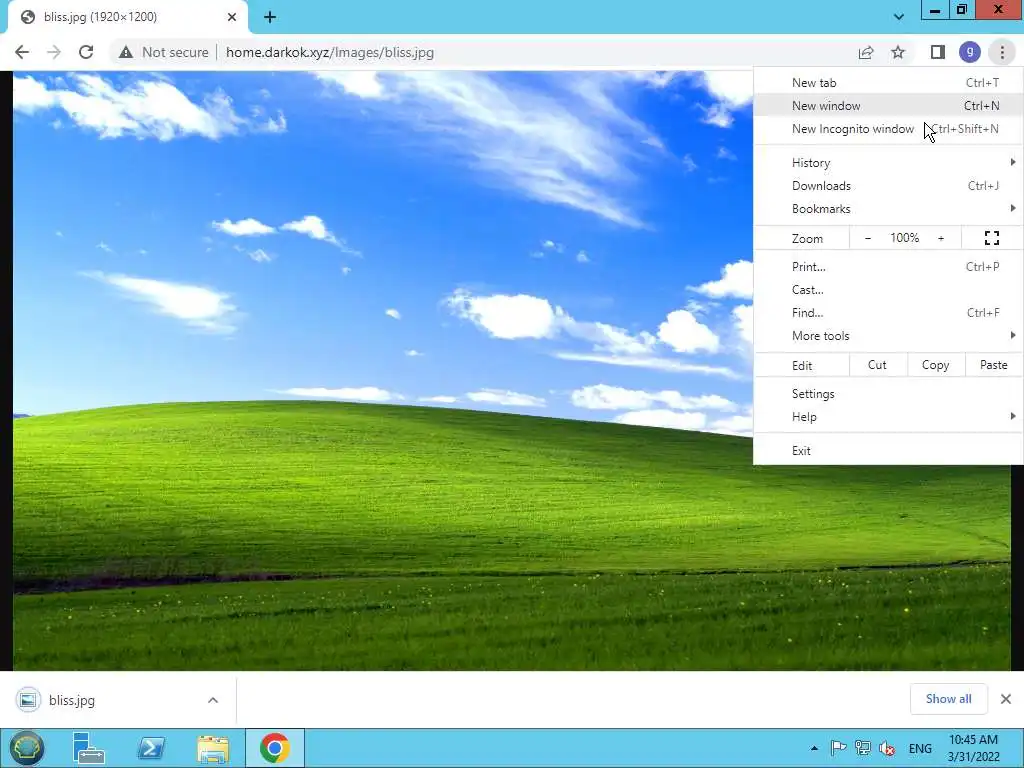The height and width of the screenshot is (768, 1024).
Task: Bookmark this page with the star icon
Action: 899,52
